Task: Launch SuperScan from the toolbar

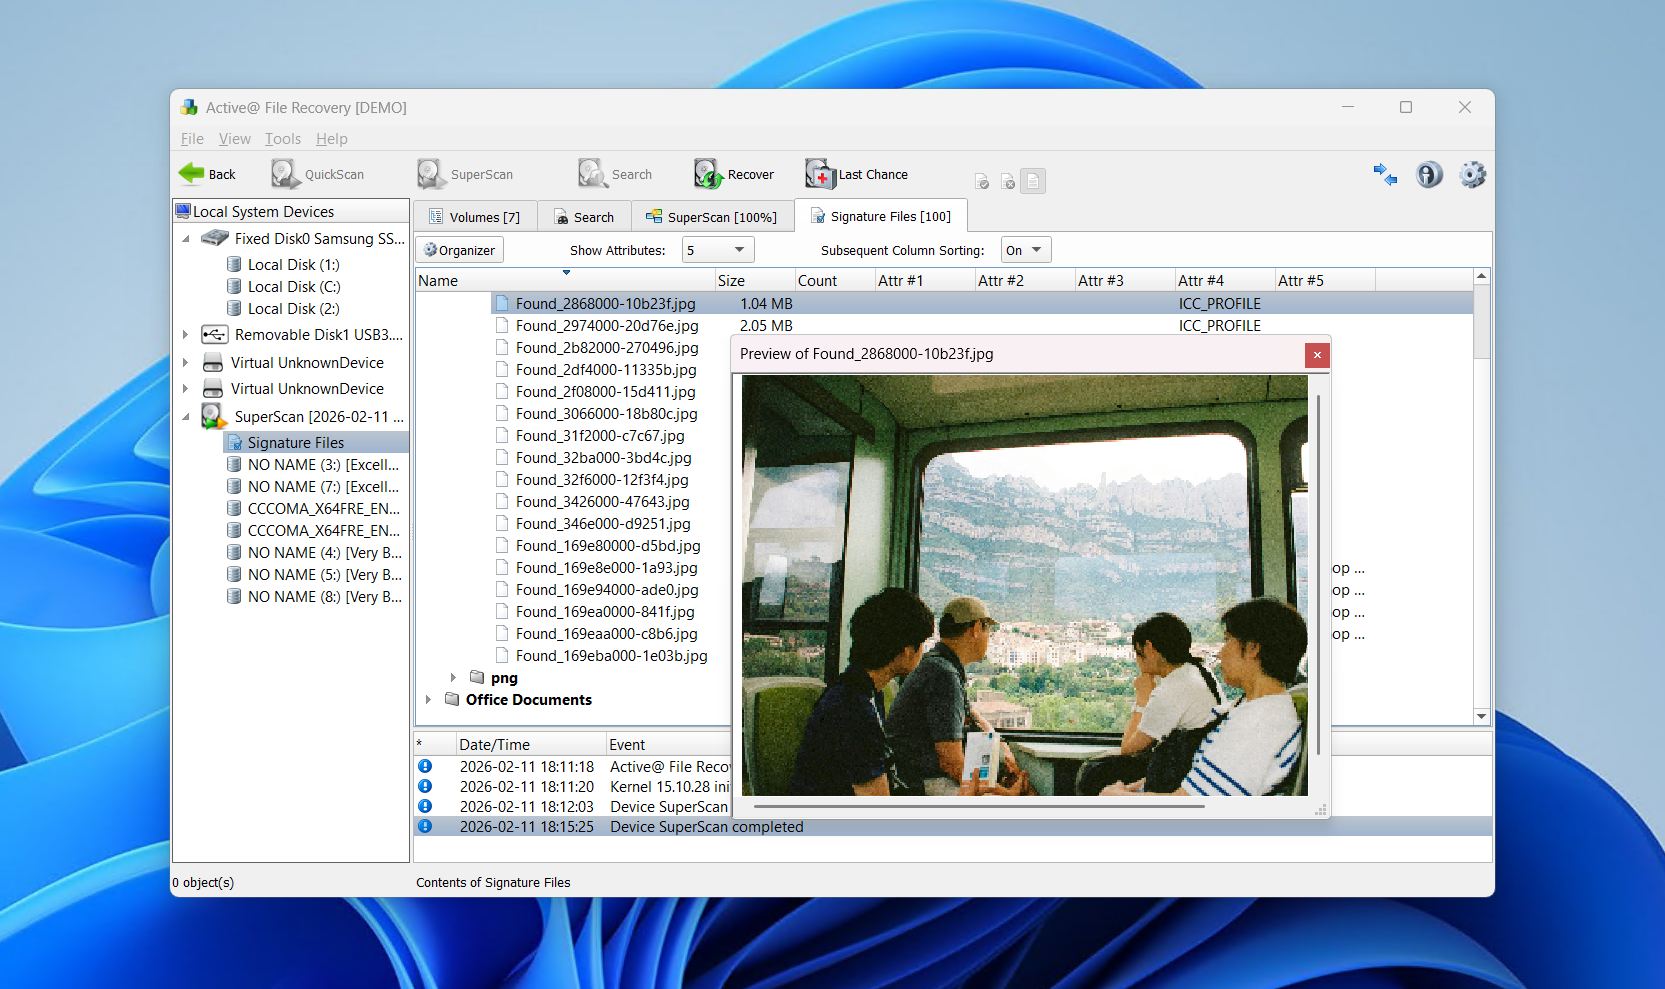Action: (x=432, y=173)
